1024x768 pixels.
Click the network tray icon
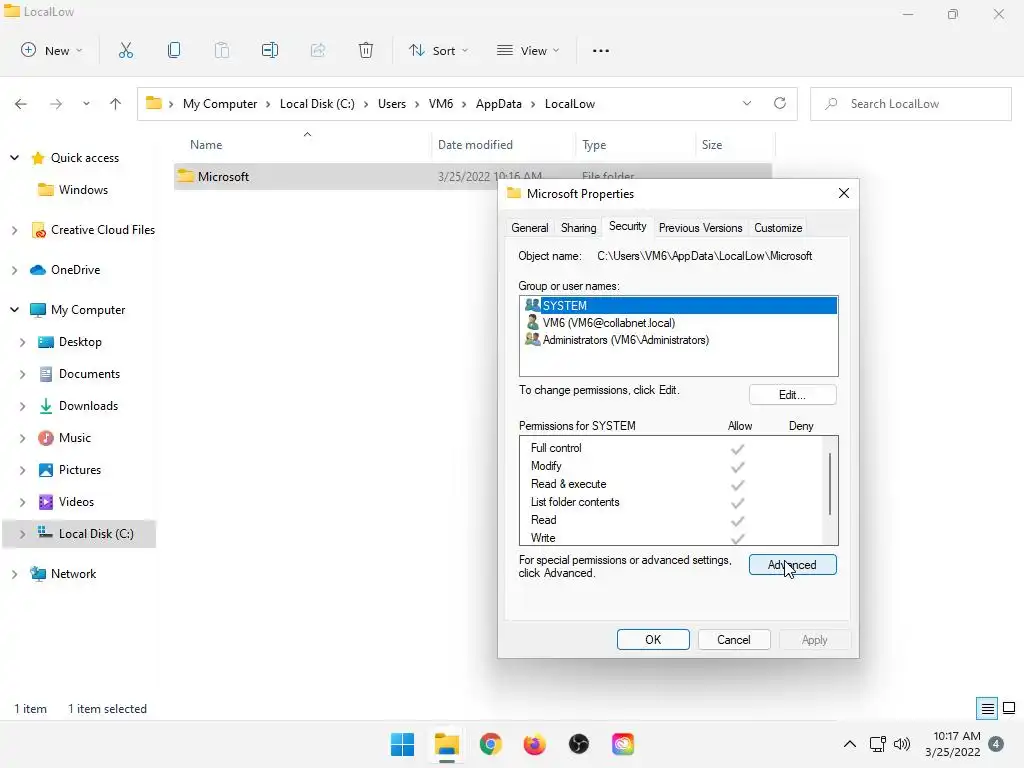(x=878, y=744)
